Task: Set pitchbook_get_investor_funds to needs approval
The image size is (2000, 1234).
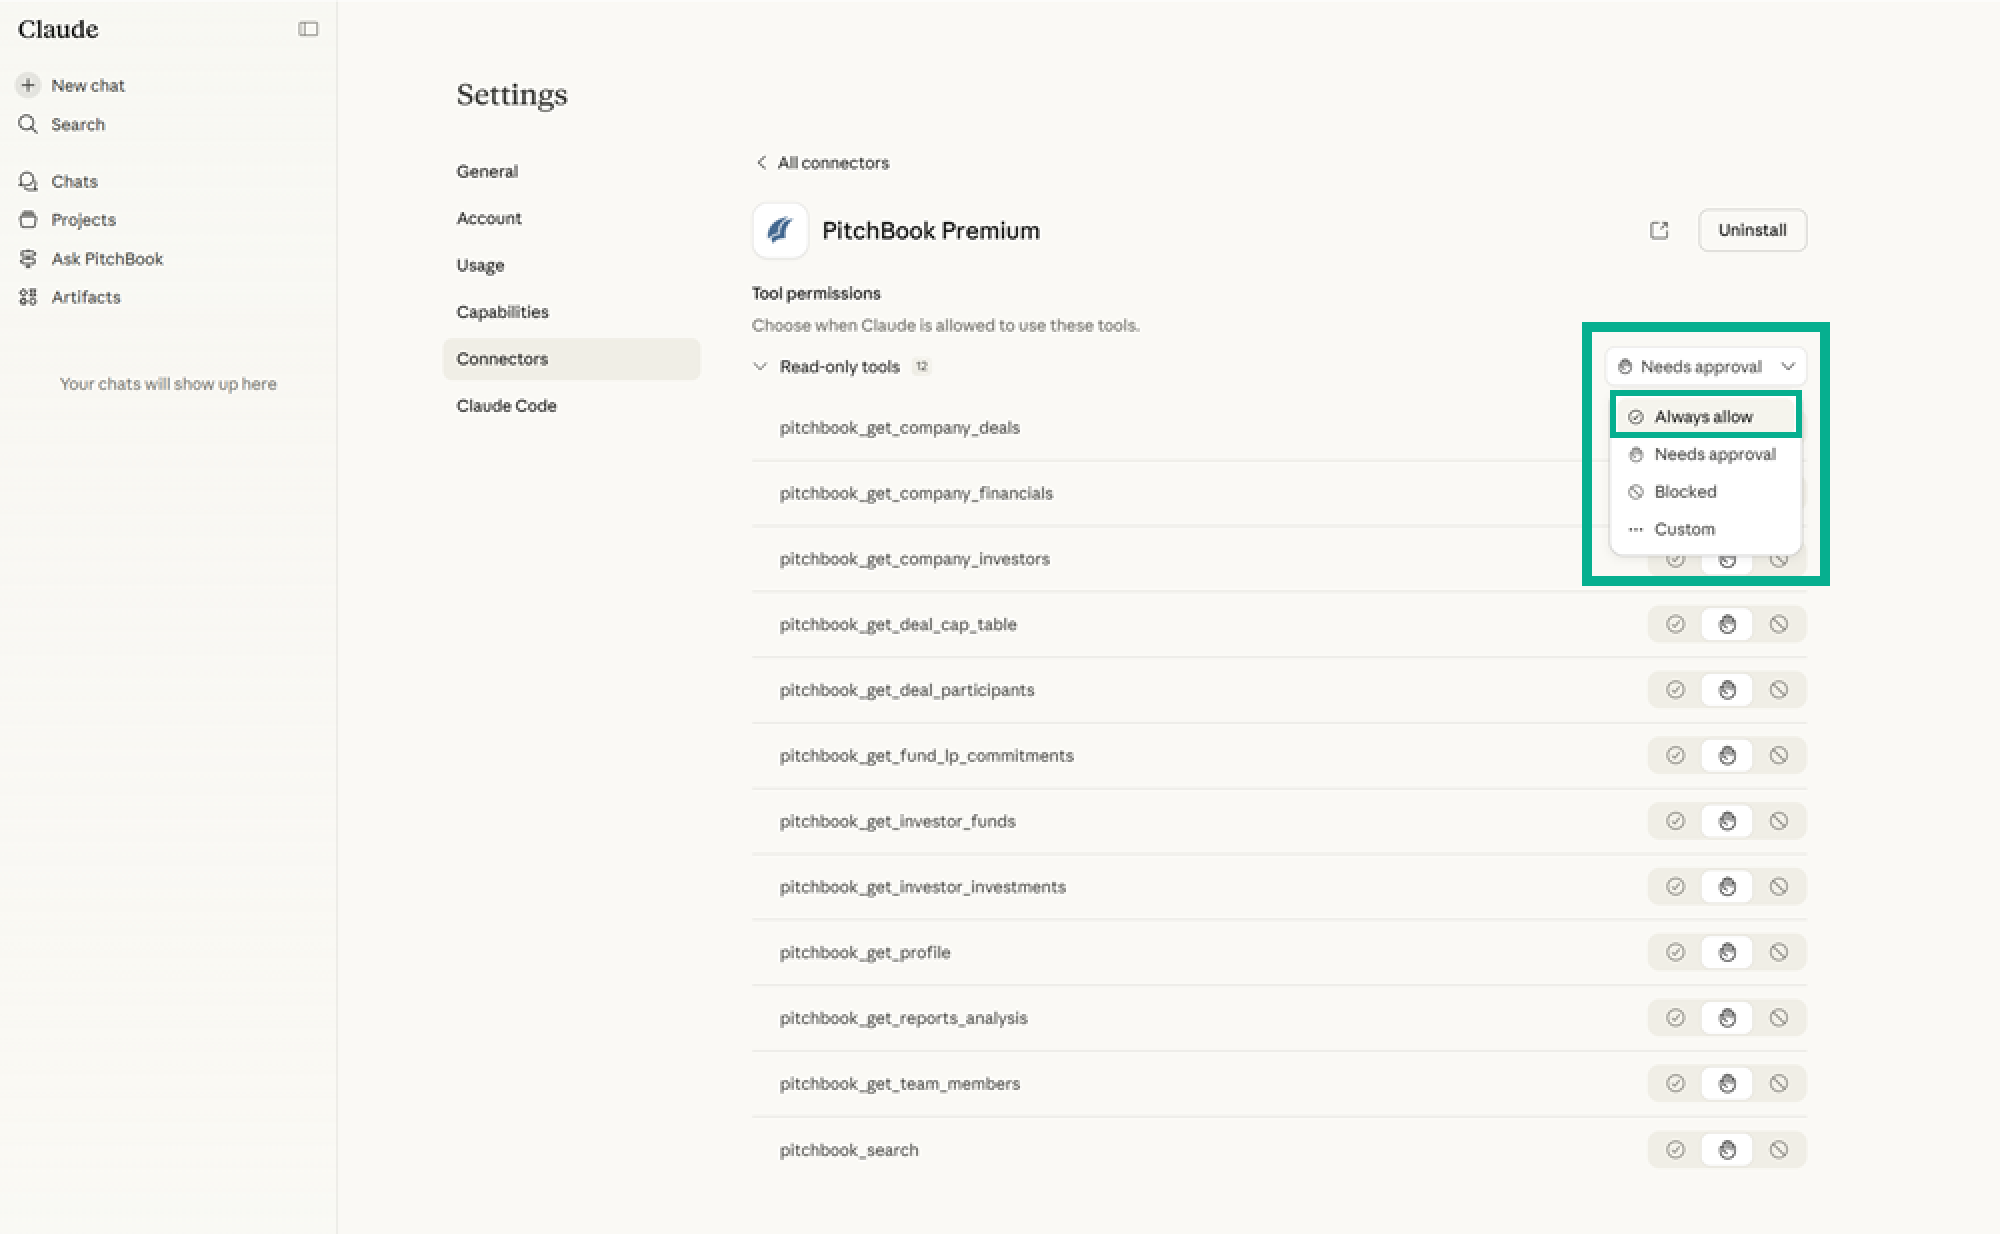Action: [1727, 821]
